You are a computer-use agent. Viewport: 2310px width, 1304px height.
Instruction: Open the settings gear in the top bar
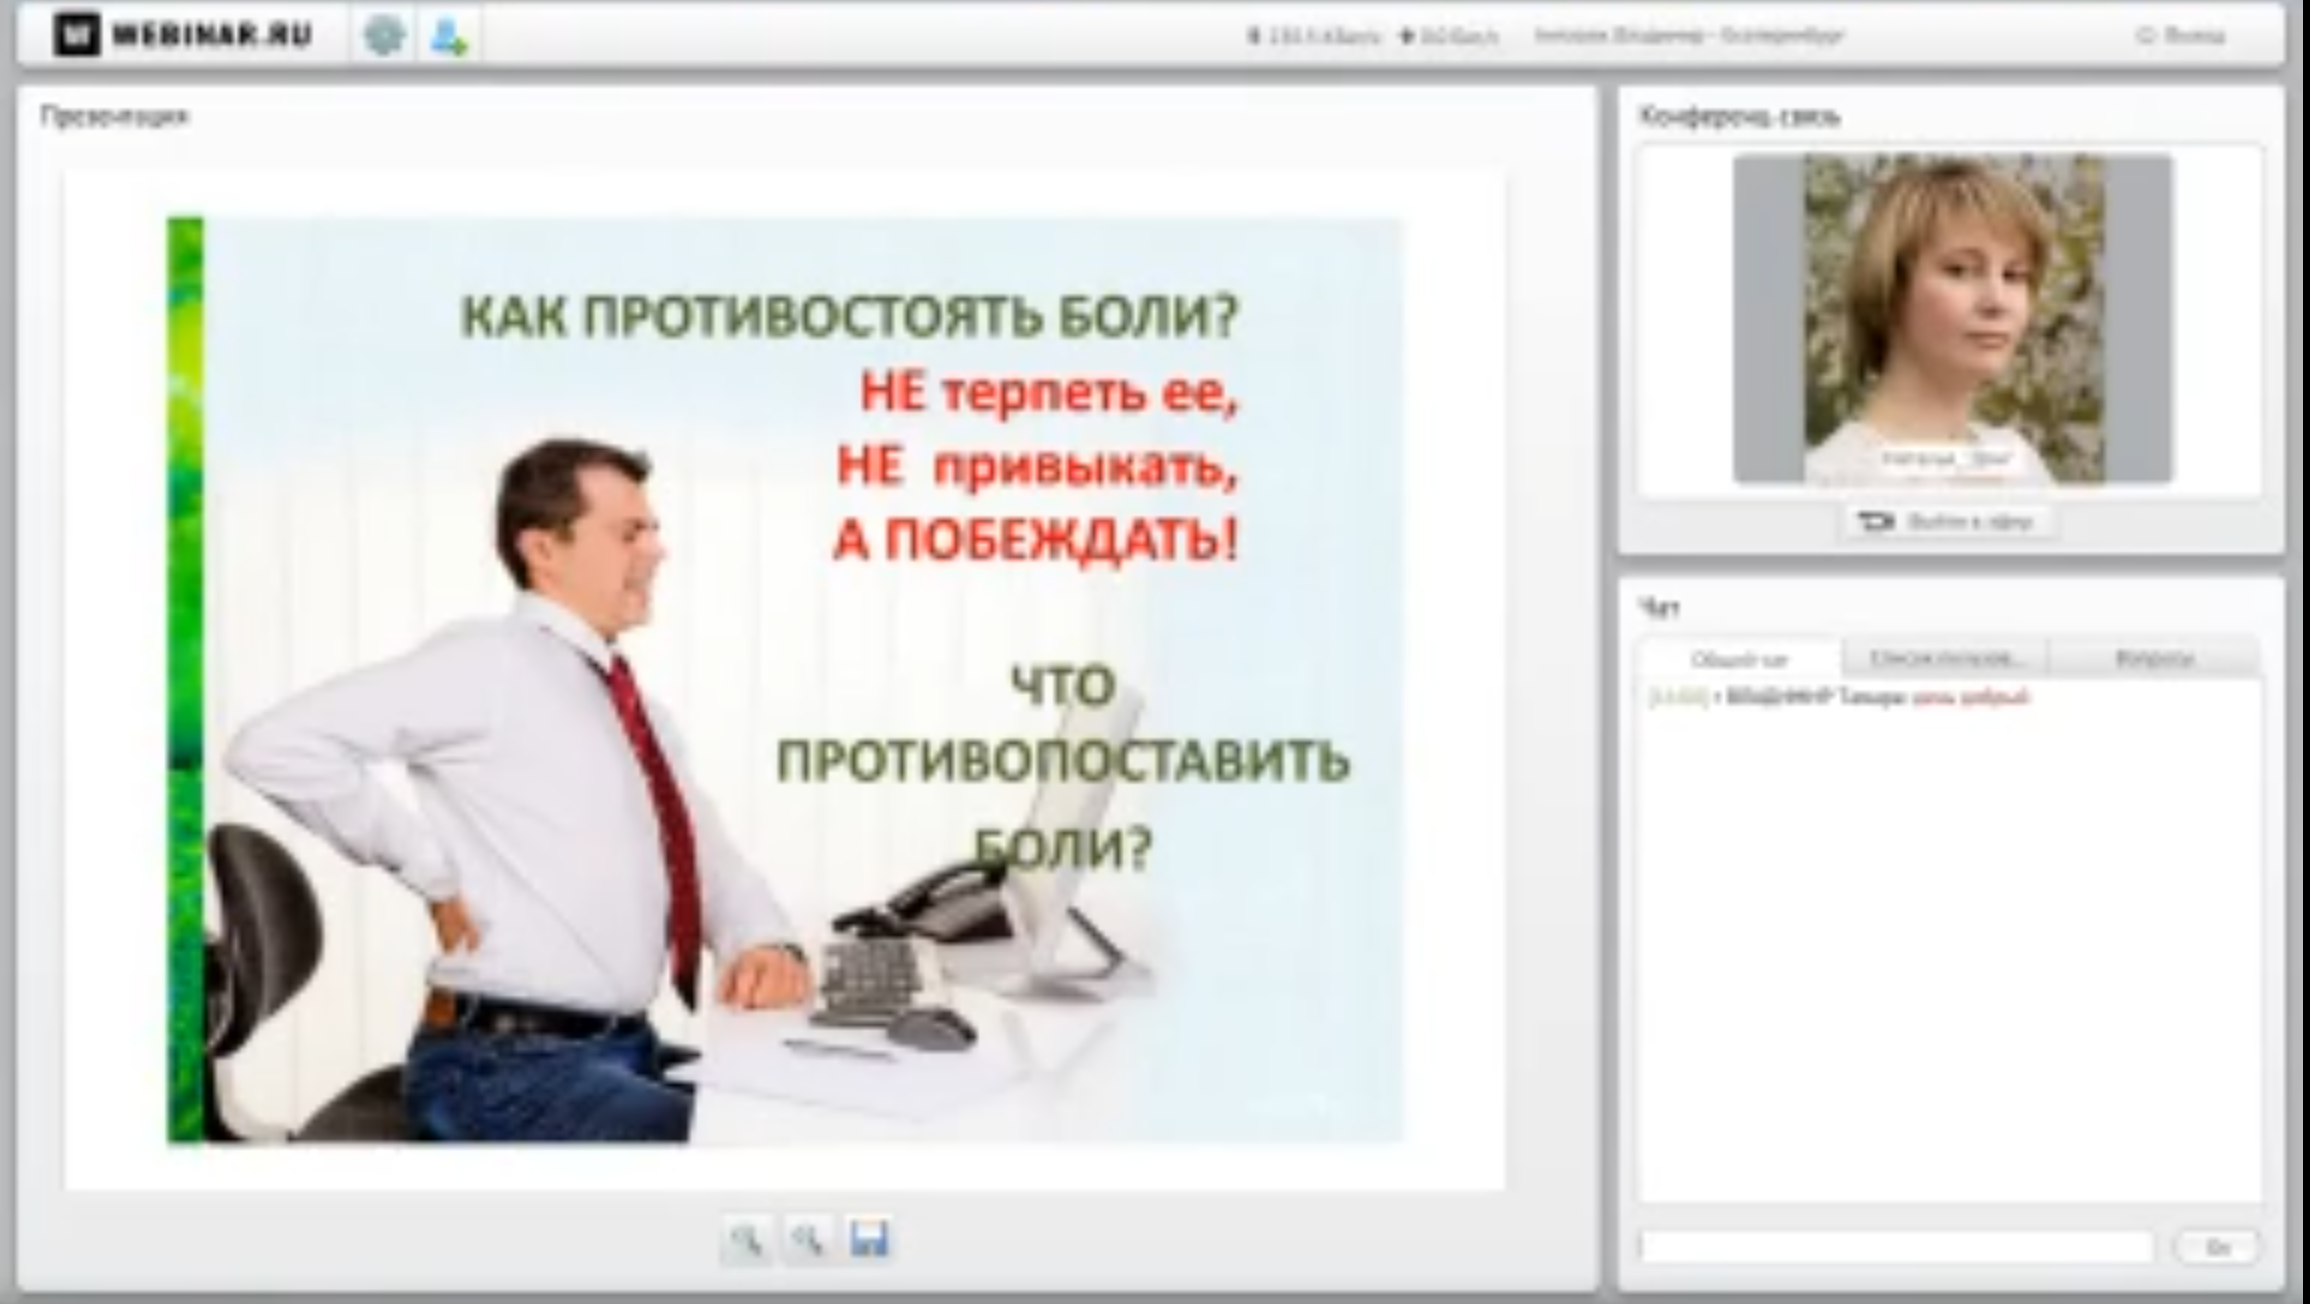pos(384,36)
